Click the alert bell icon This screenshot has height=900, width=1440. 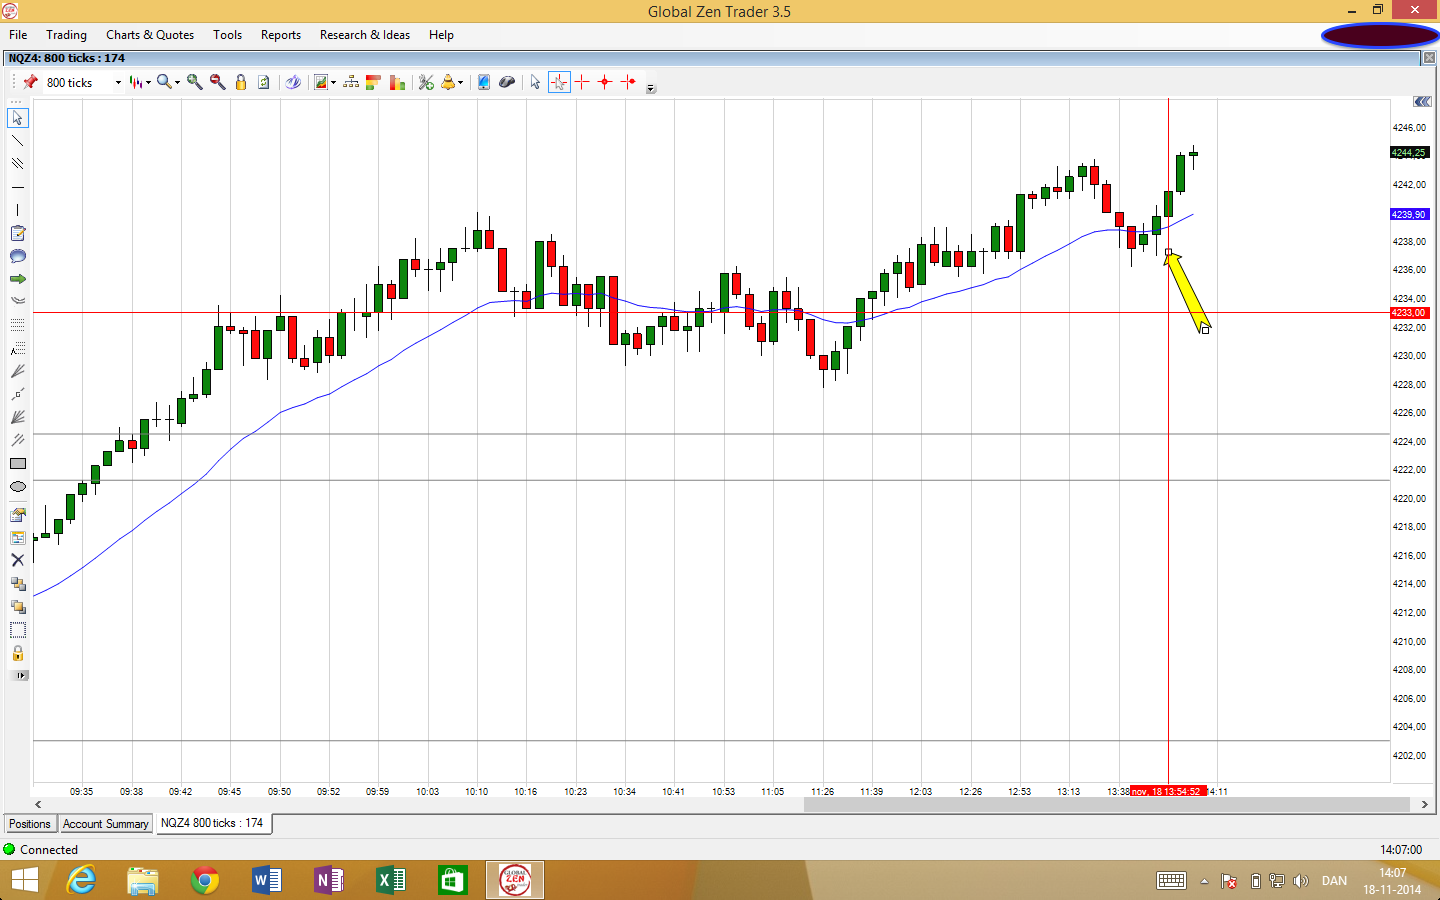(448, 82)
